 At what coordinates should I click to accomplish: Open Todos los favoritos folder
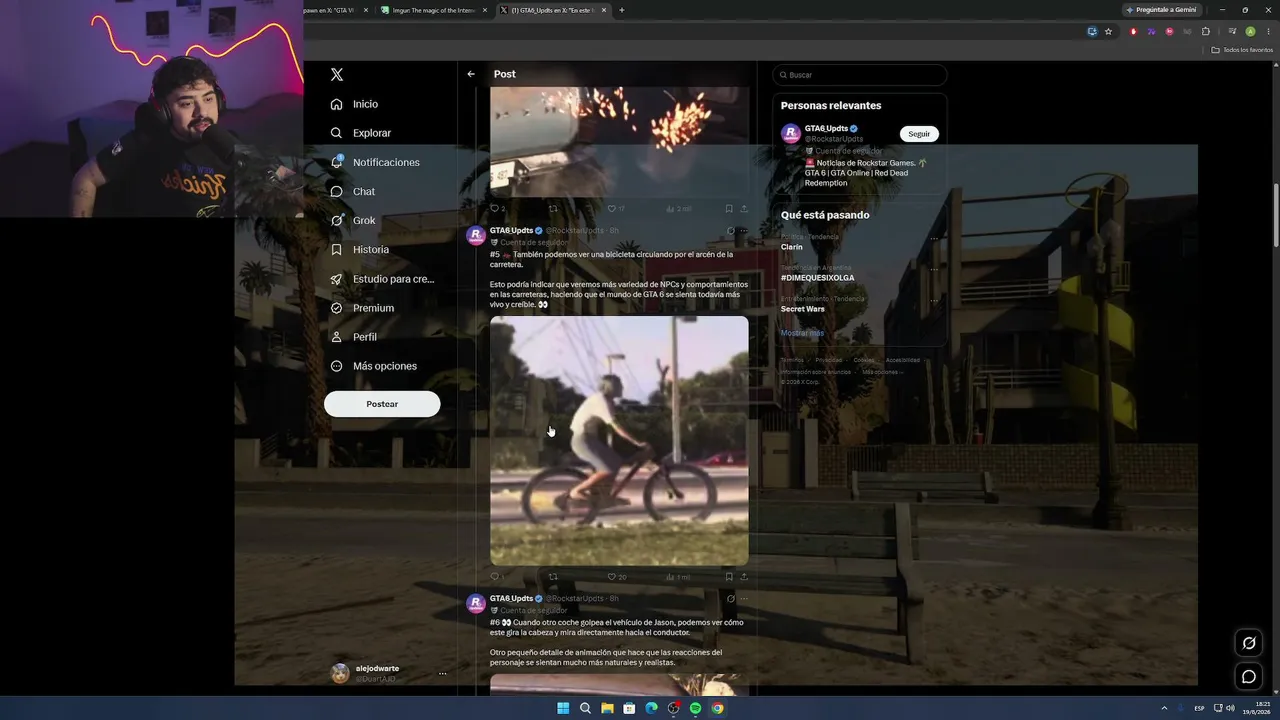pyautogui.click(x=1242, y=50)
